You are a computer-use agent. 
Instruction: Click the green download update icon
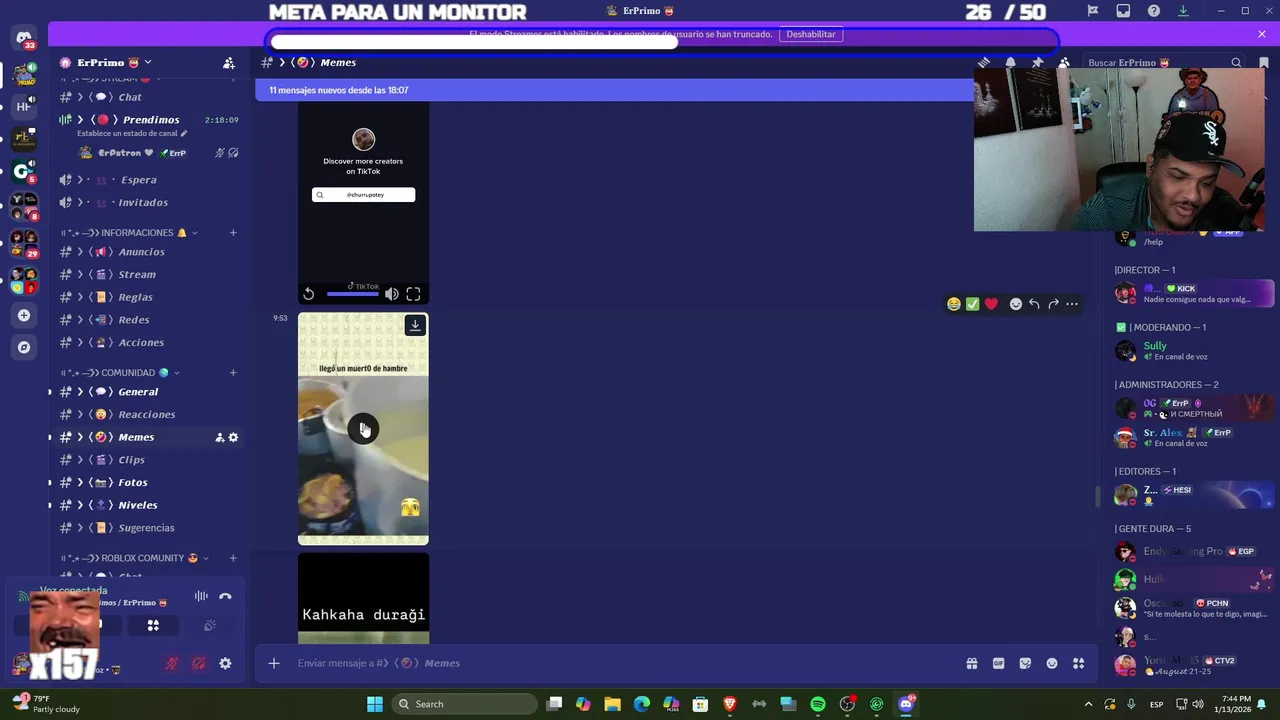click(1183, 11)
